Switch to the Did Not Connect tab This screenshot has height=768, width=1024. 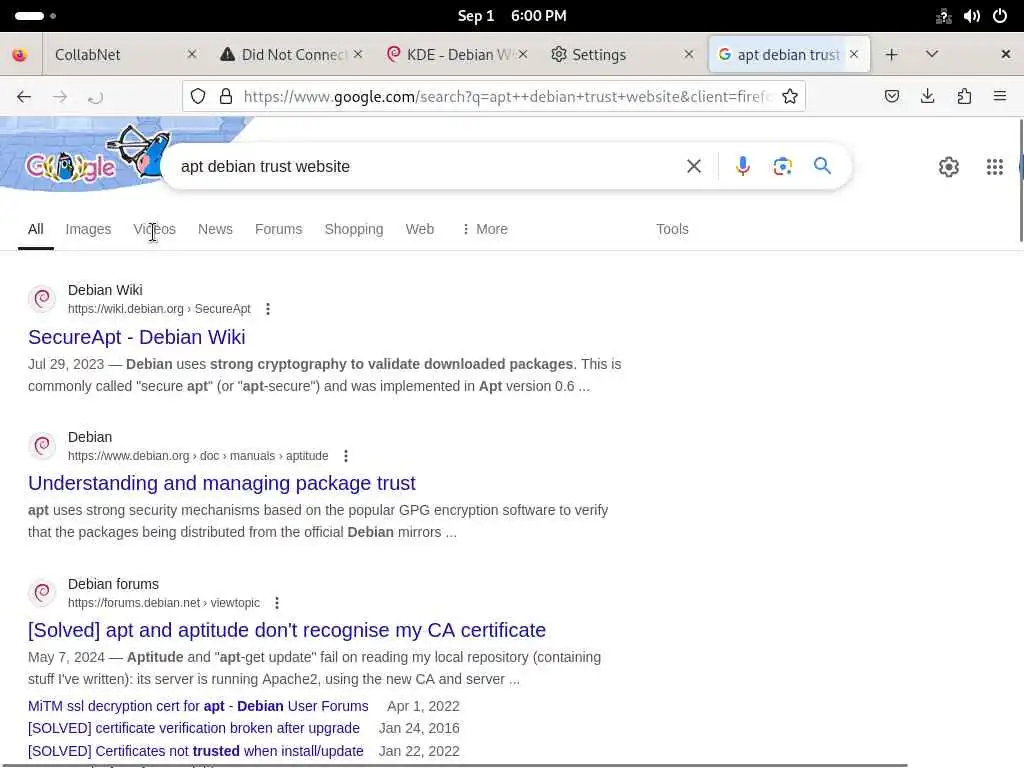tap(290, 54)
